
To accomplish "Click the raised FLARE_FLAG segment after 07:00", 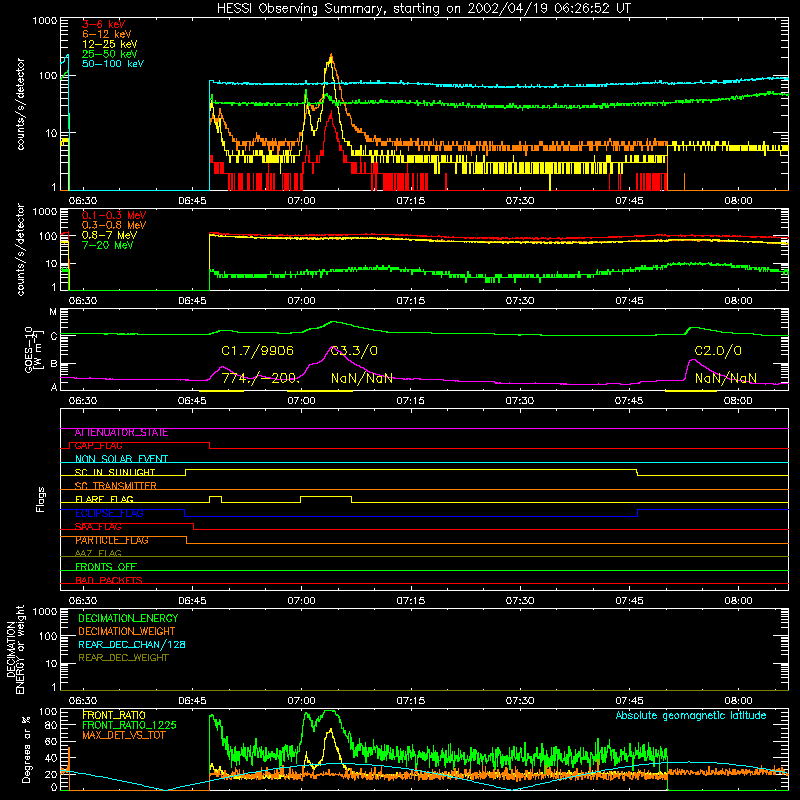I will click(326, 496).
